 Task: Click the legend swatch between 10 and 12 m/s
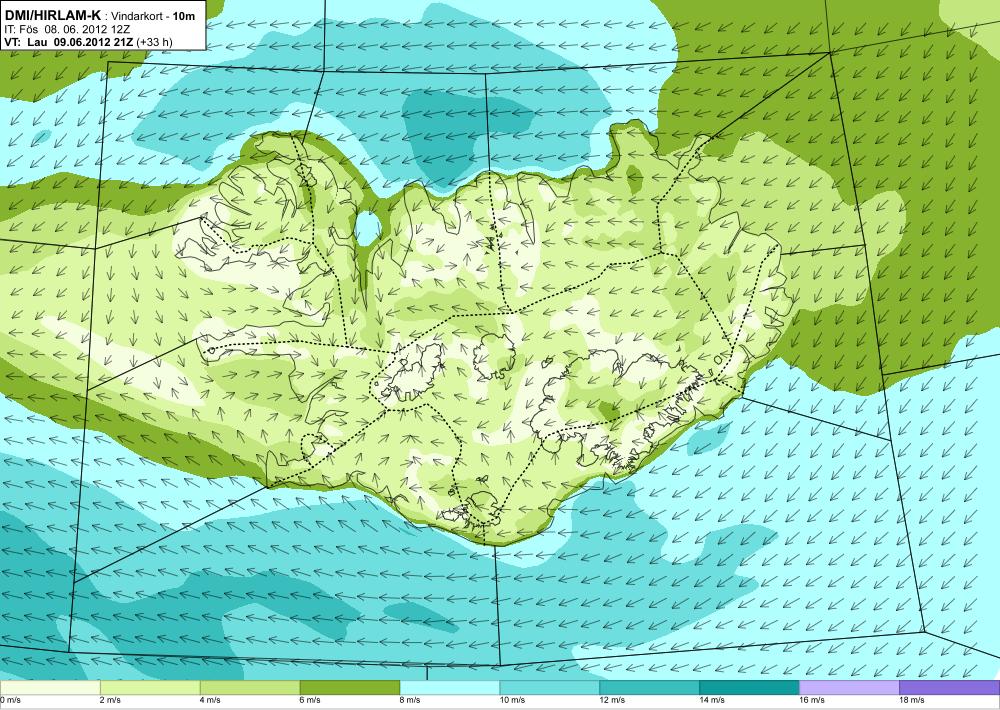[550, 688]
